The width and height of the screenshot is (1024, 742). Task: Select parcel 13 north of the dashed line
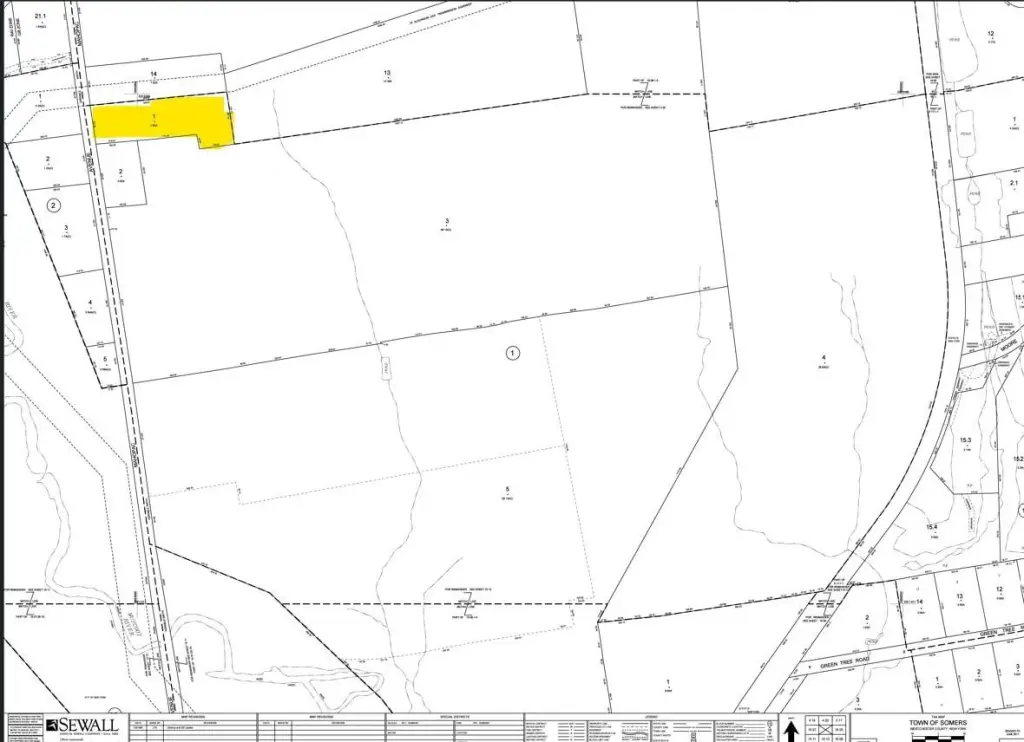(x=386, y=73)
